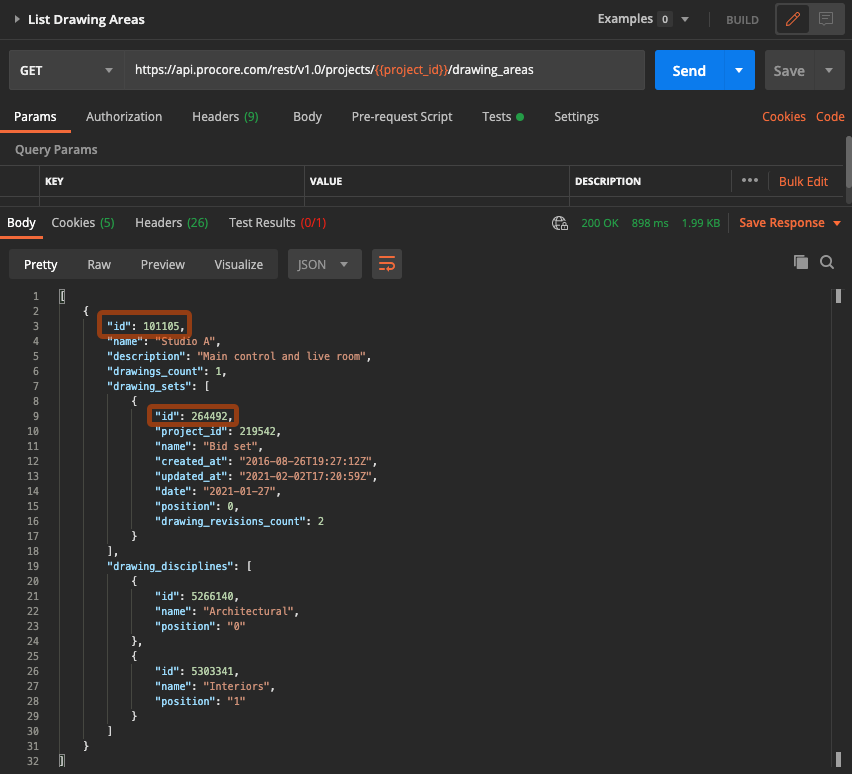This screenshot has height=774, width=852.
Task: Open the response Headers (26) tab
Action: pyautogui.click(x=172, y=223)
